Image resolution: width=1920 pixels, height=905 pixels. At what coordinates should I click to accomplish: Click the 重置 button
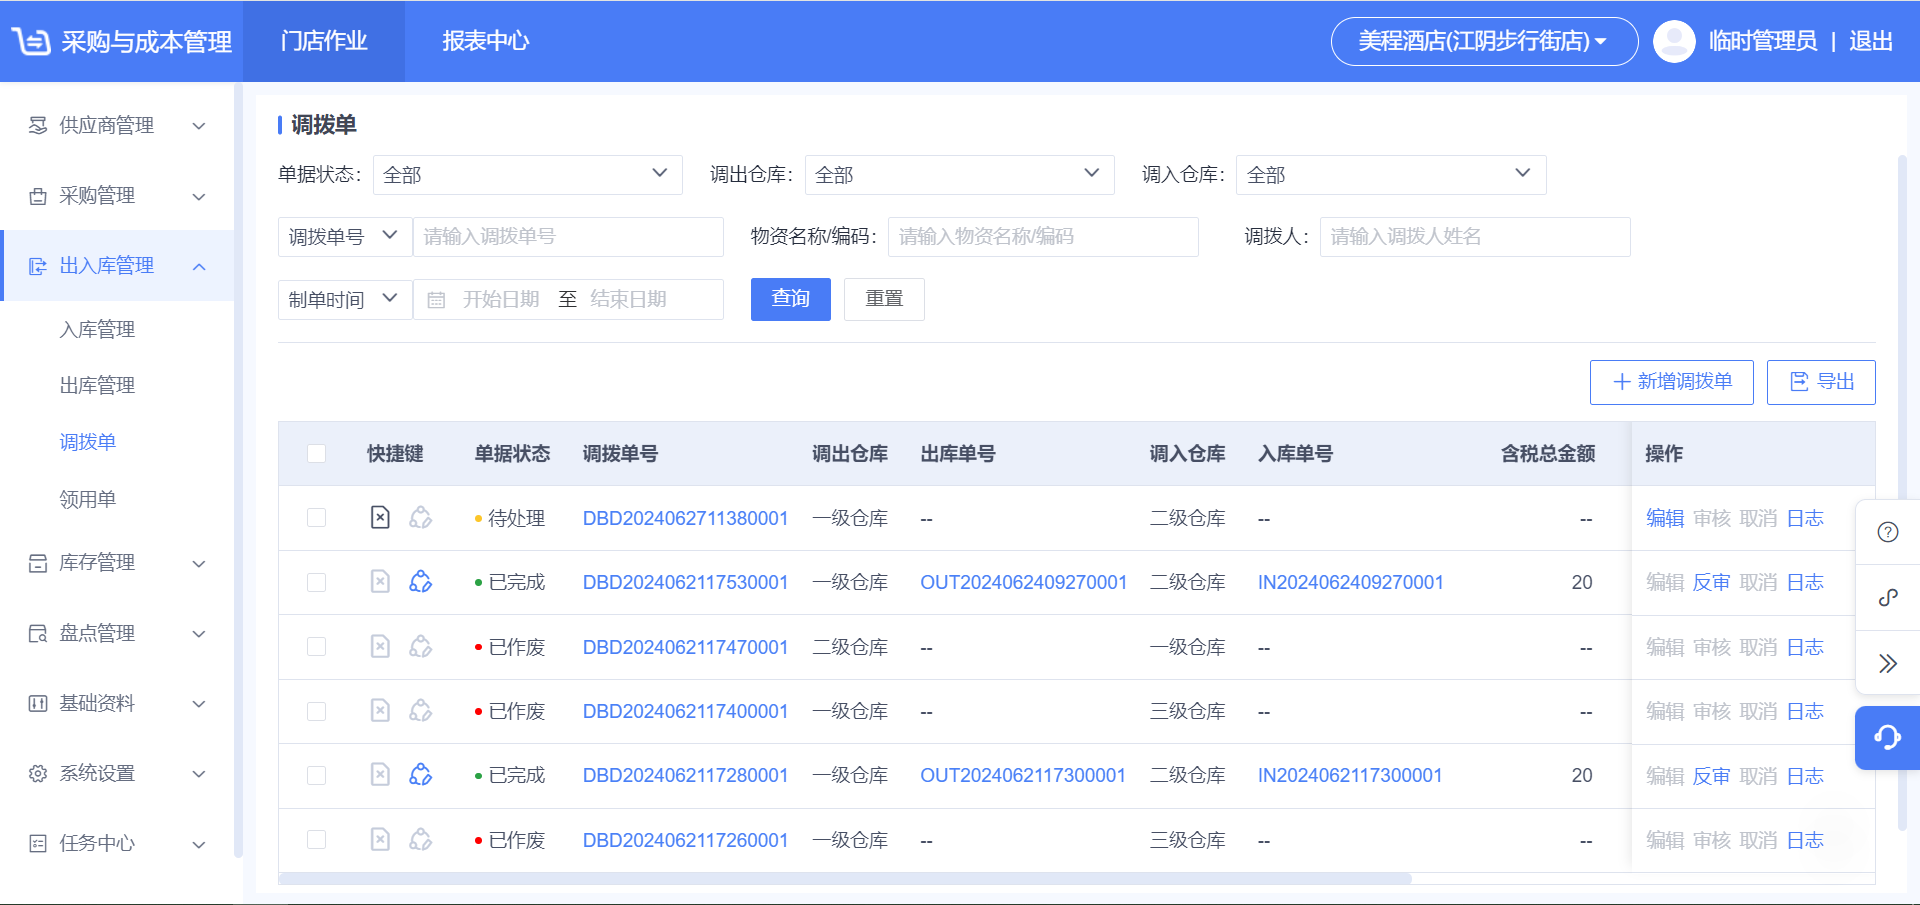click(x=884, y=299)
